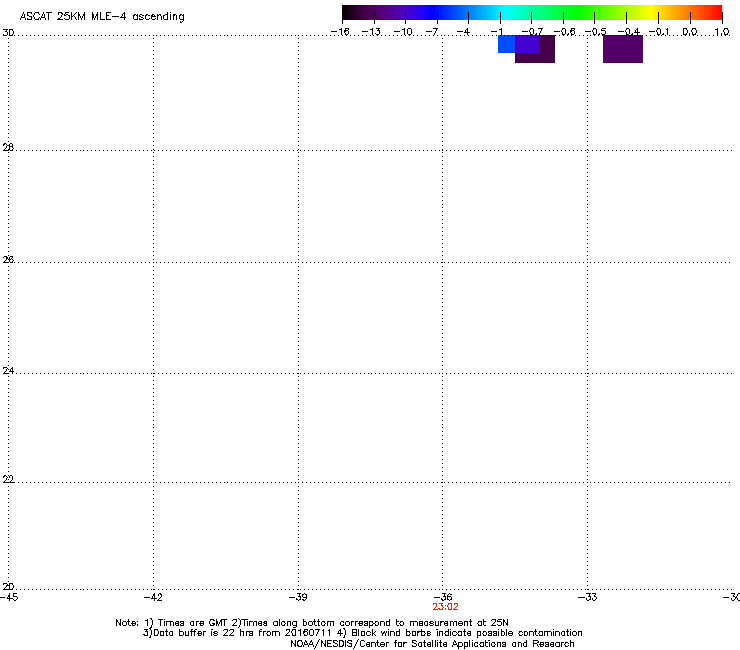The image size is (740, 650).
Task: Click the '-13' color bar label
Action: [x=371, y=32]
